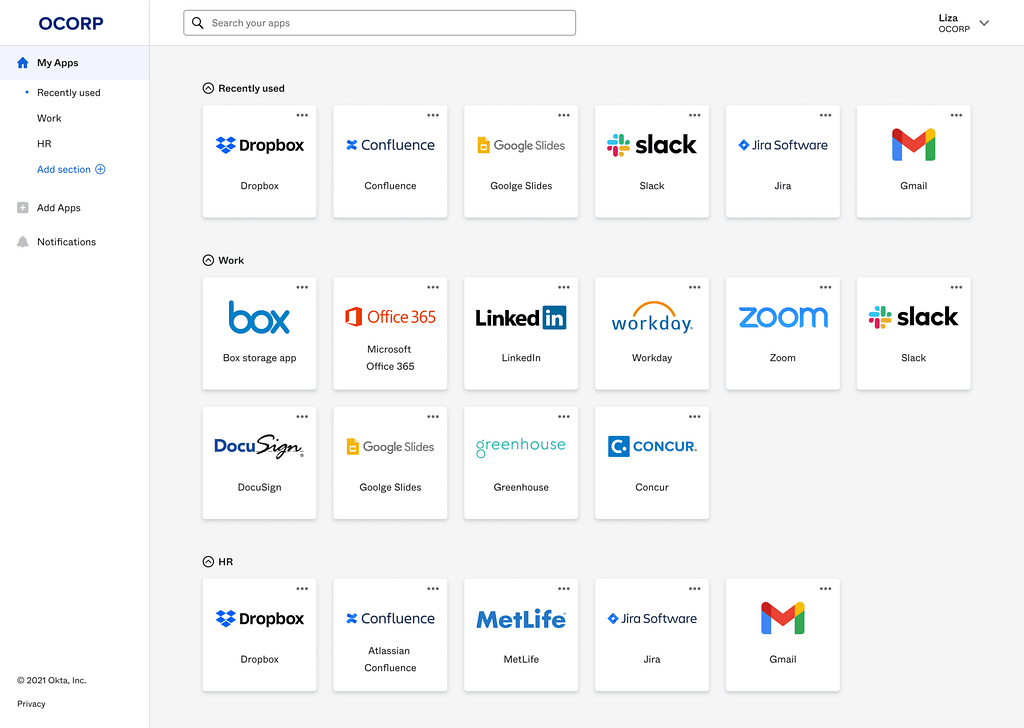Open Add Apps from sidebar
Image resolution: width=1024 pixels, height=728 pixels.
pyautogui.click(x=59, y=208)
